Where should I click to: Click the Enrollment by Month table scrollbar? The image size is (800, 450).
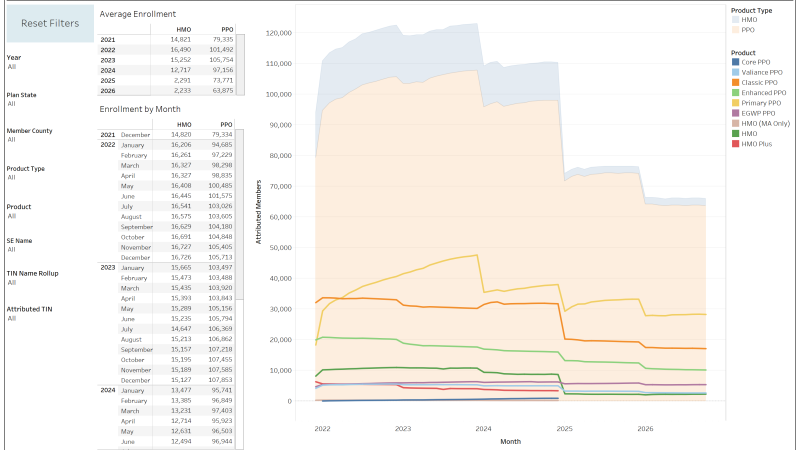239,214
